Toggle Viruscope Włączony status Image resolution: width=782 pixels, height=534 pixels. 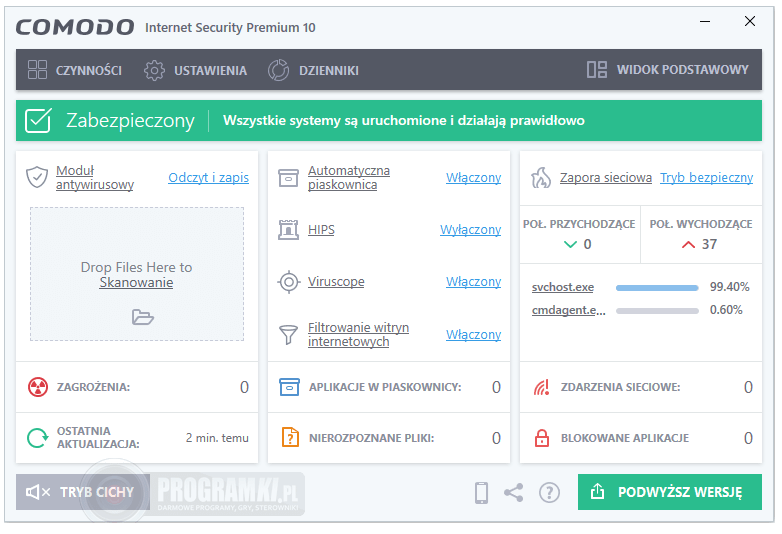click(x=473, y=282)
